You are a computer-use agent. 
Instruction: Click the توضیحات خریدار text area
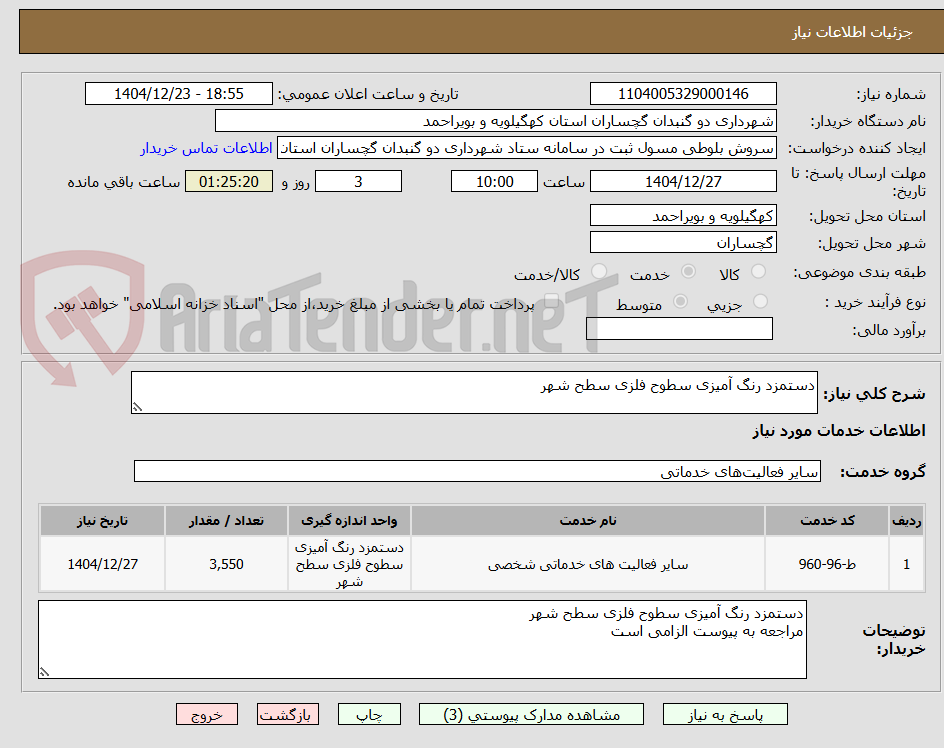(422, 640)
